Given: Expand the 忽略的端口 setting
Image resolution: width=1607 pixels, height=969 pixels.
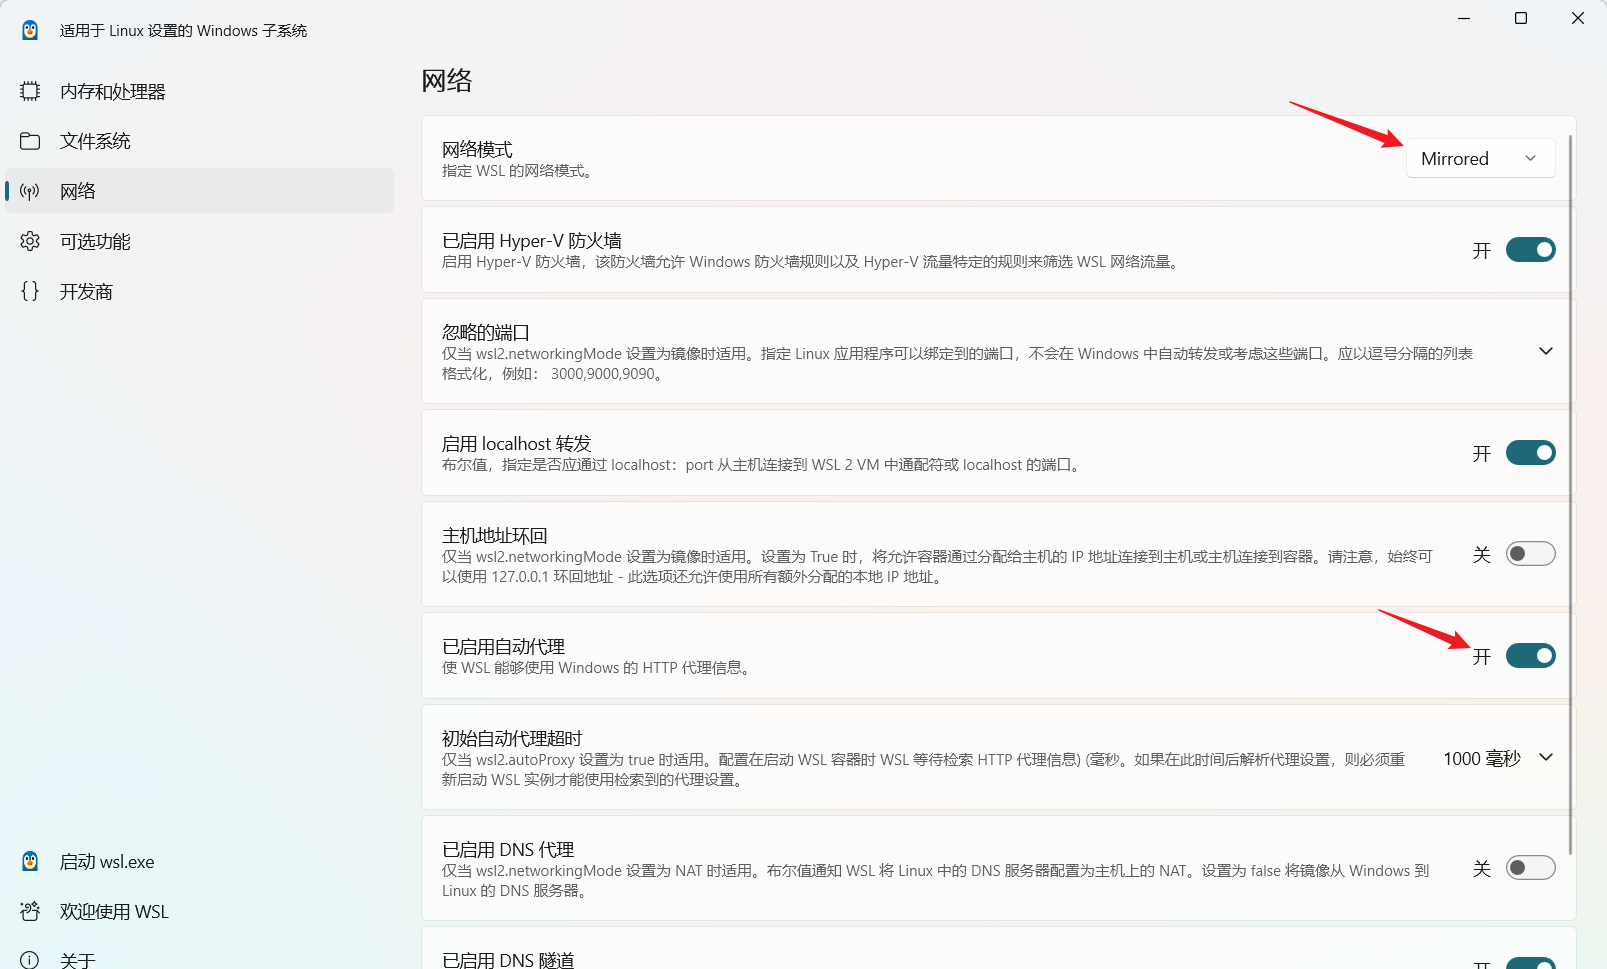Looking at the screenshot, I should point(1545,351).
